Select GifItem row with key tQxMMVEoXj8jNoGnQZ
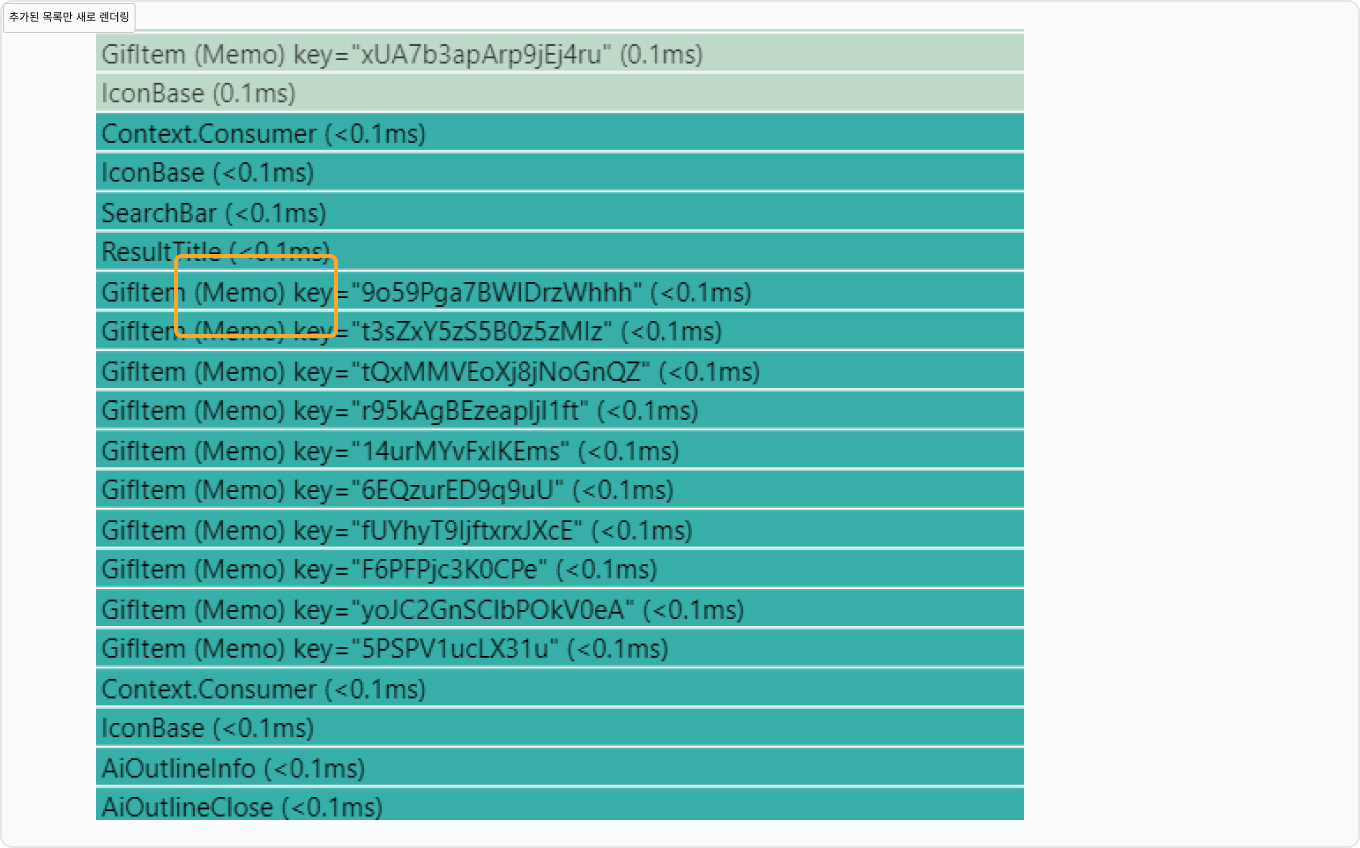The image size is (1360, 848). coord(560,370)
